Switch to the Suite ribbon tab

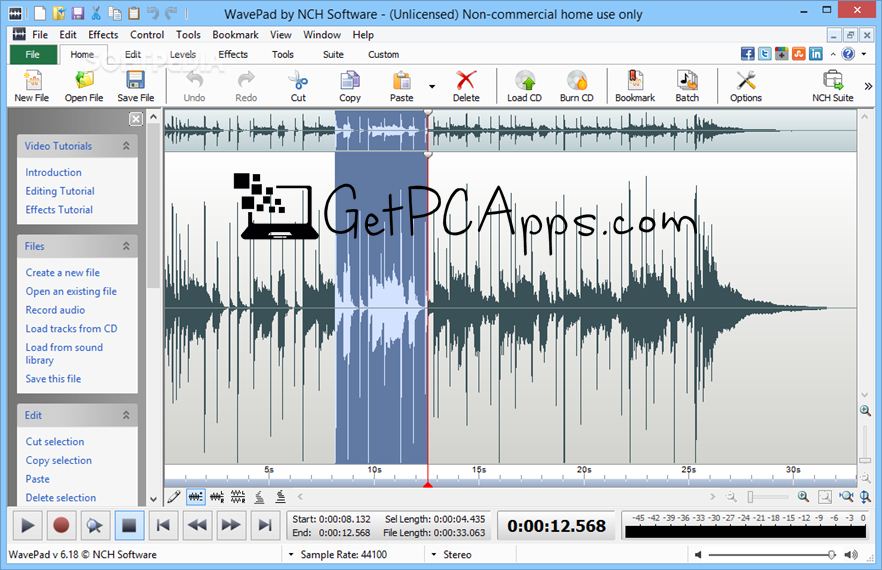333,55
